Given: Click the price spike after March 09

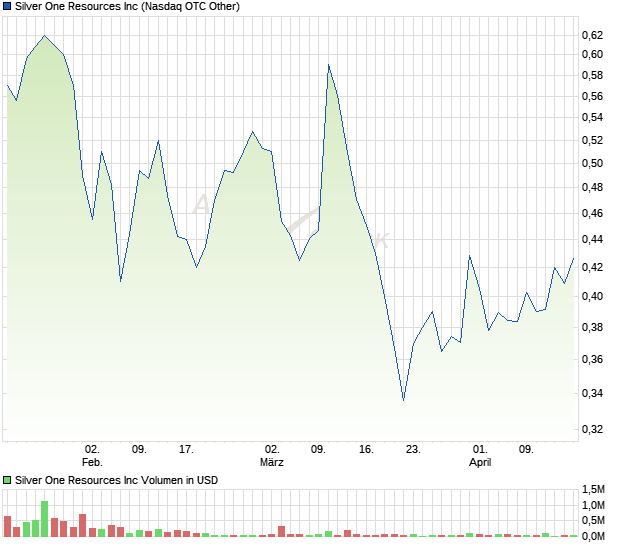Looking at the screenshot, I should (x=329, y=65).
